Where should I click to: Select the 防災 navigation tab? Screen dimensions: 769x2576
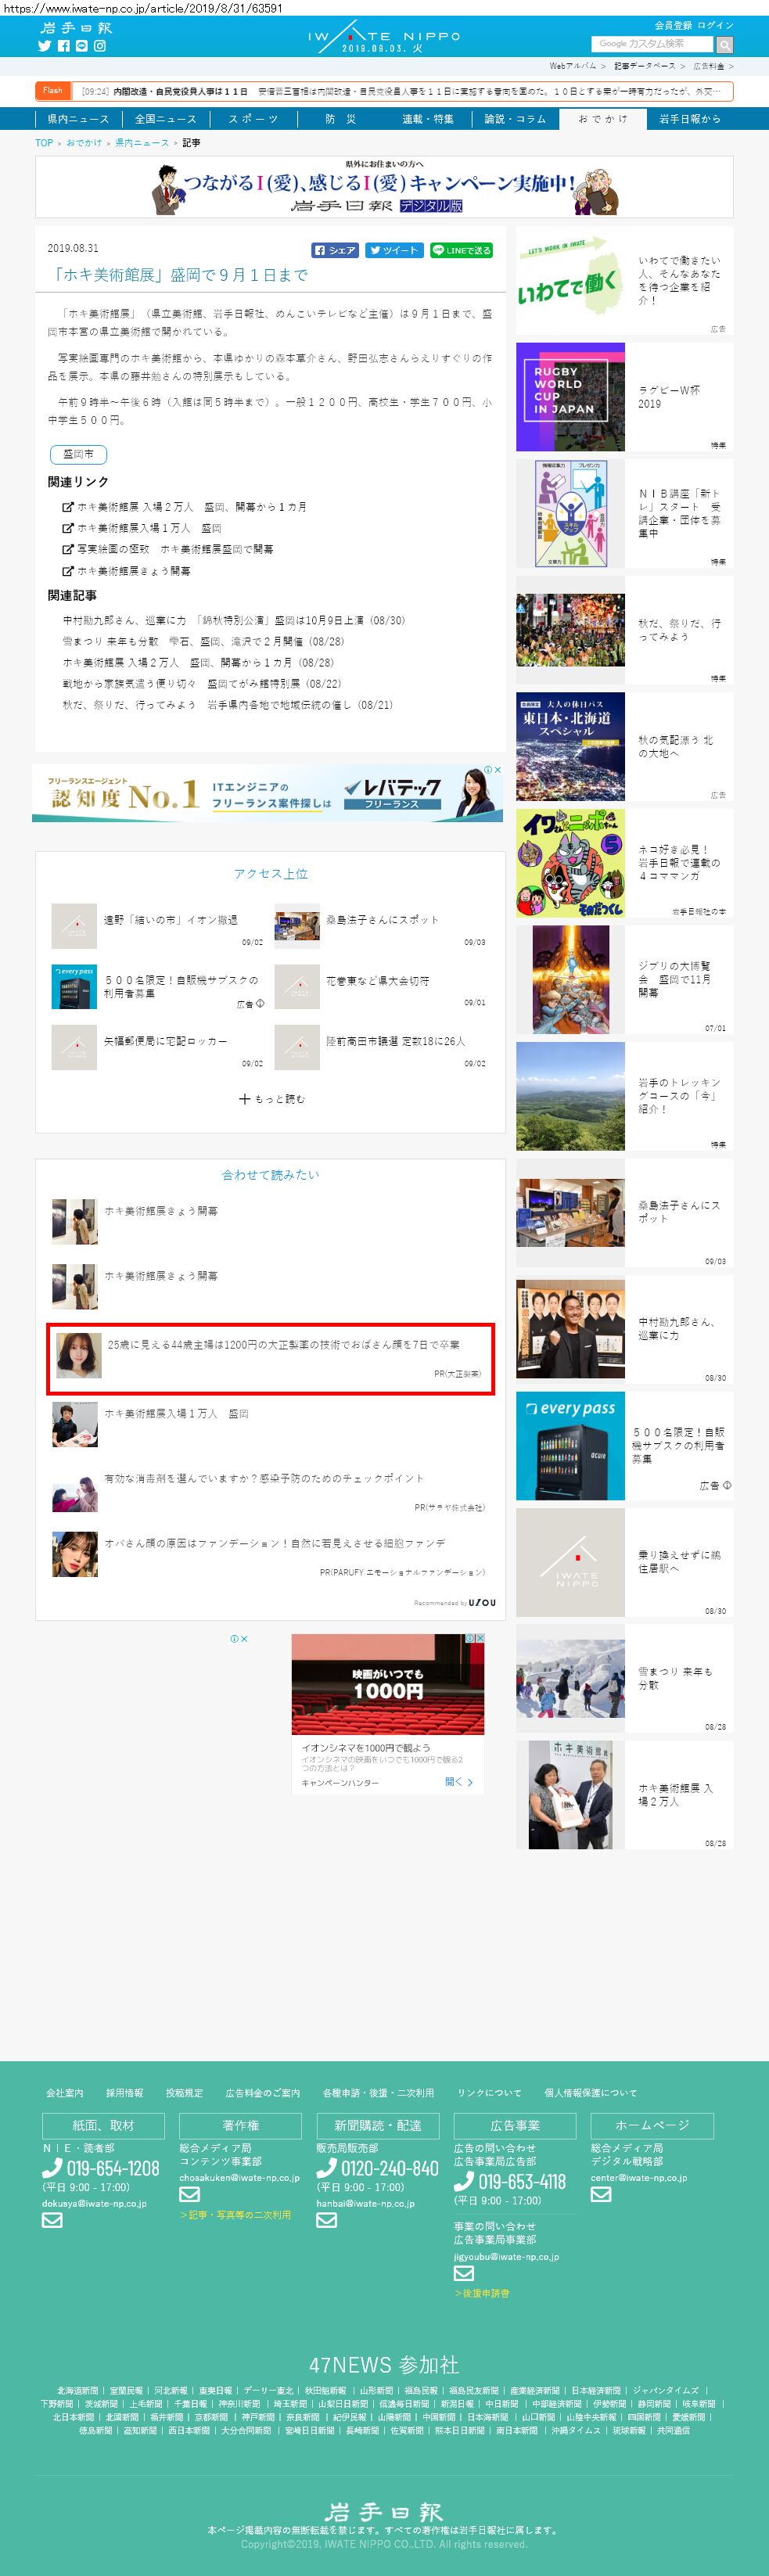tap(340, 119)
